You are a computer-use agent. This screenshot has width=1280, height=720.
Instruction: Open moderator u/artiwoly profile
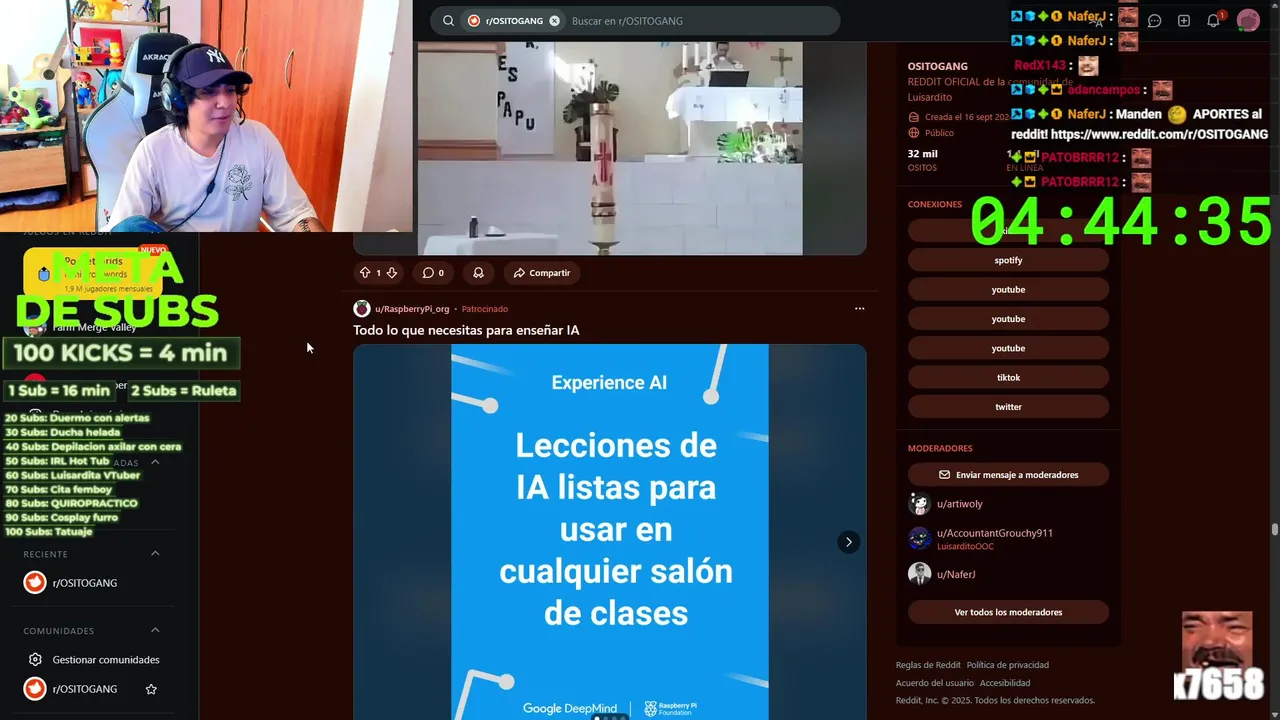pos(960,504)
